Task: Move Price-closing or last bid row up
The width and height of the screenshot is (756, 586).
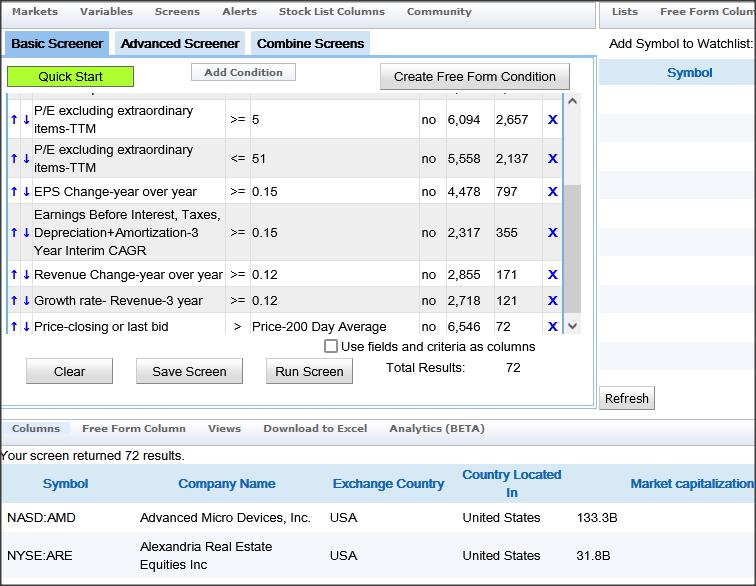Action: (x=14, y=327)
